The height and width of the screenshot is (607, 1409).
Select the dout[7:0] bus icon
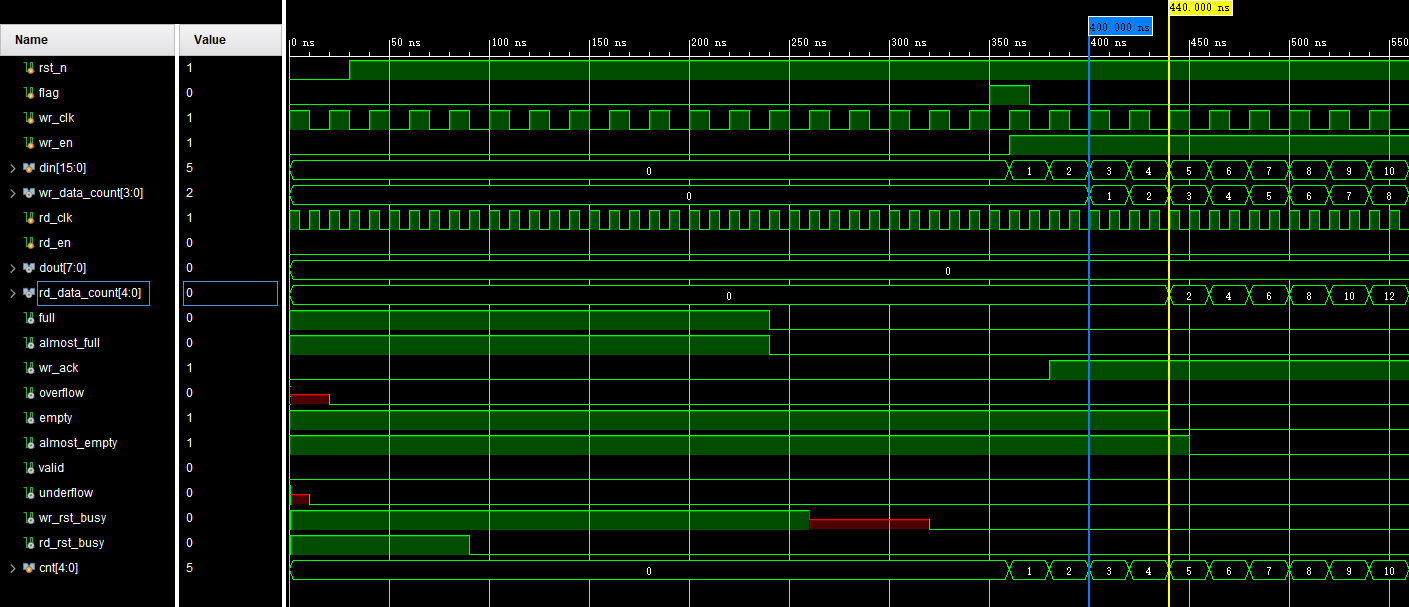(28, 268)
